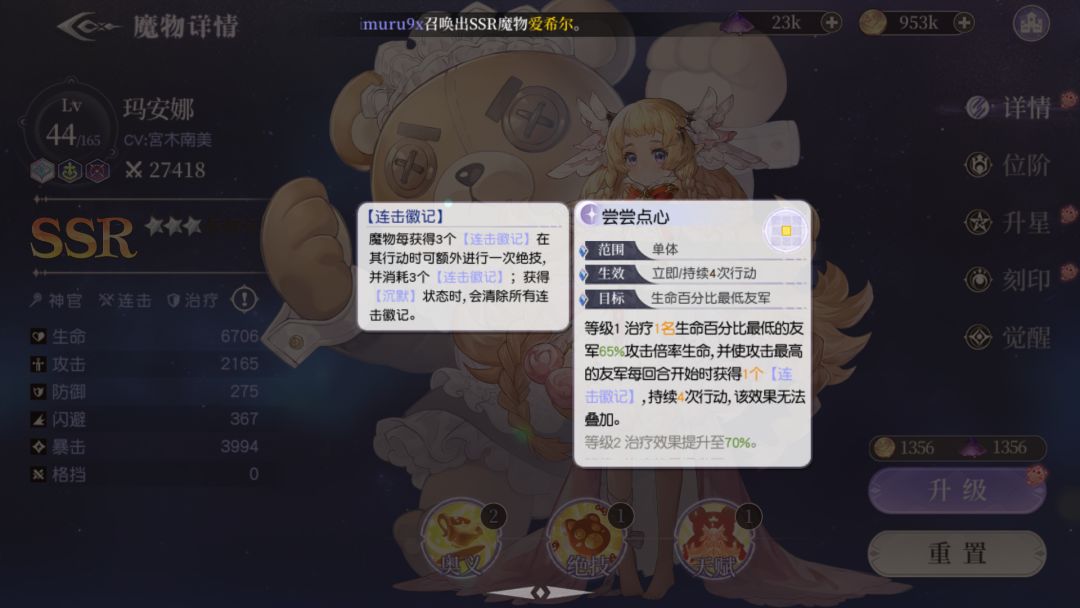This screenshot has height=608, width=1080.
Task: Open the 升星 star-up tab
Action: pos(1009,222)
